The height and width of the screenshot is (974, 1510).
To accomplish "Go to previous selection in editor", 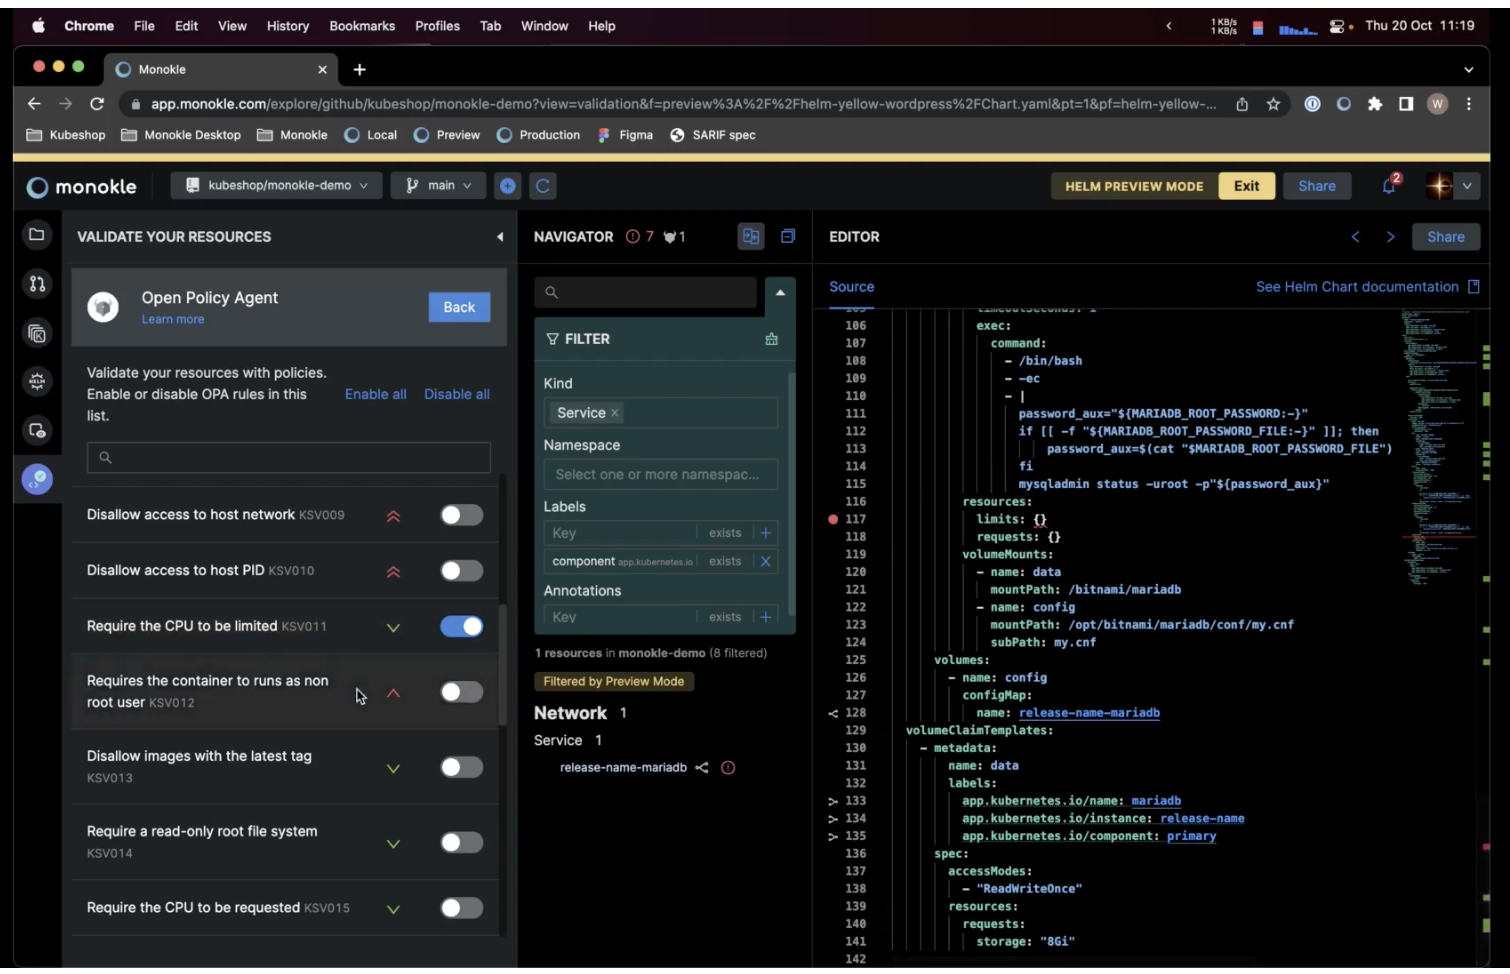I will [x=1356, y=237].
